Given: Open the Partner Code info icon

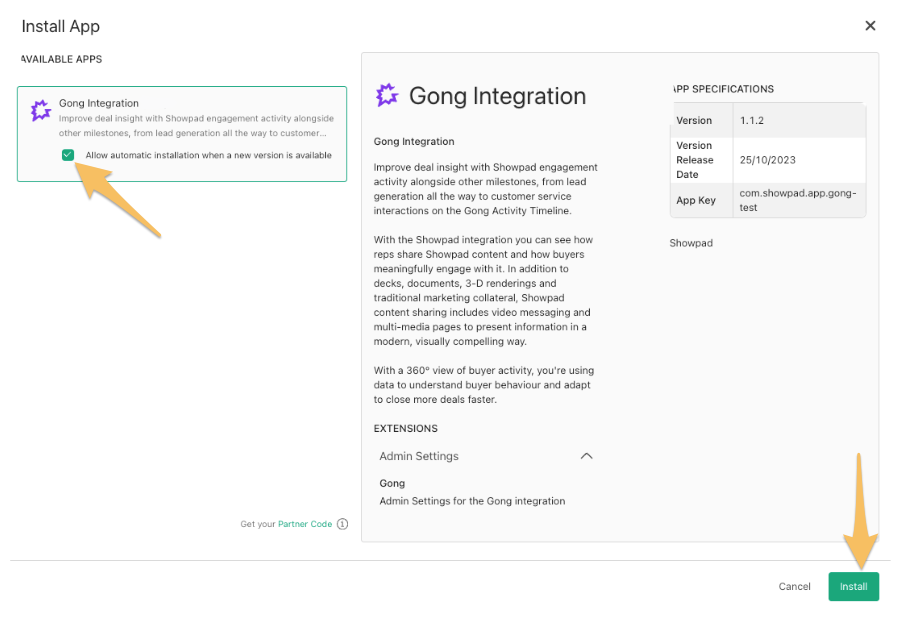Looking at the screenshot, I should pyautogui.click(x=342, y=524).
